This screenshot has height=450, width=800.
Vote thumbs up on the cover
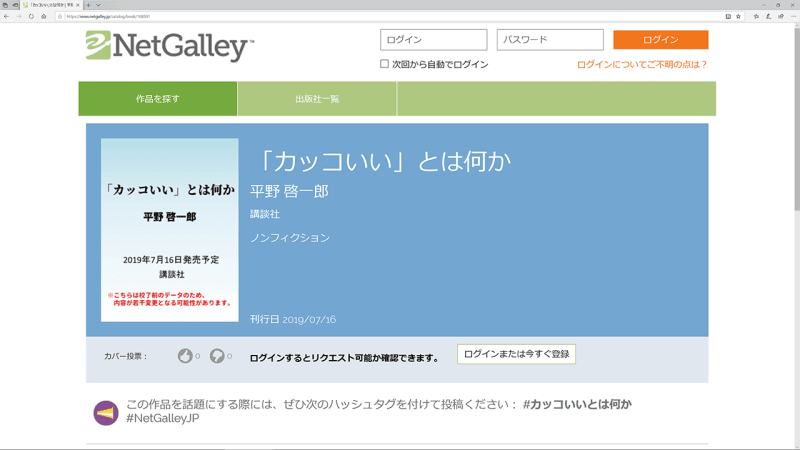tap(185, 356)
